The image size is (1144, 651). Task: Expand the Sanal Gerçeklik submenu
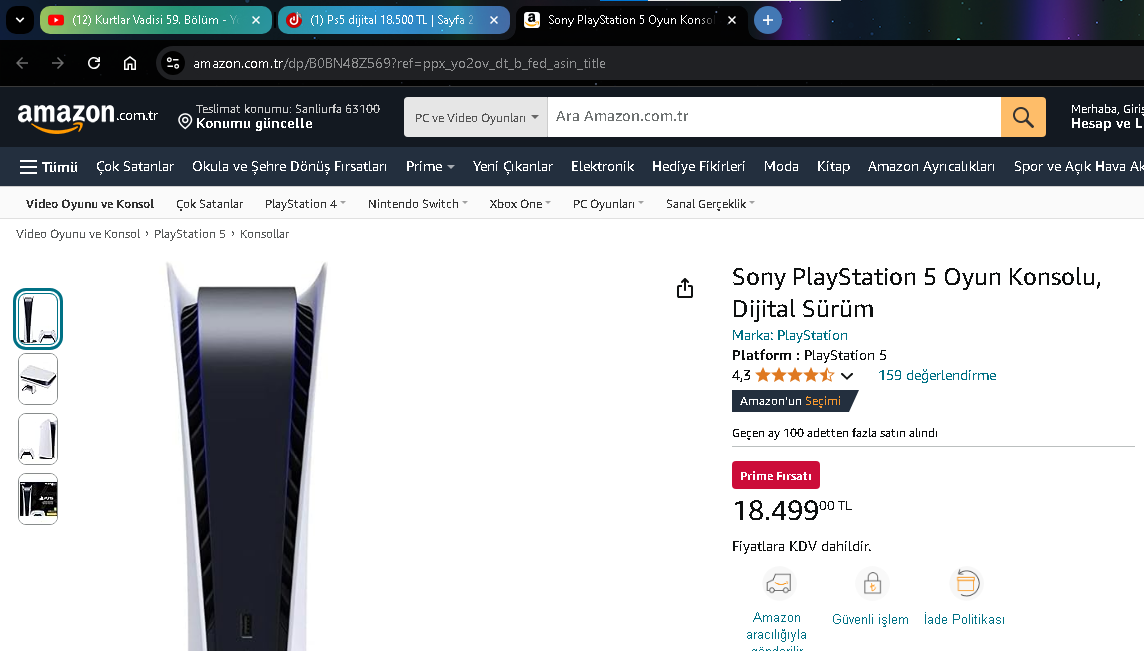pos(710,204)
